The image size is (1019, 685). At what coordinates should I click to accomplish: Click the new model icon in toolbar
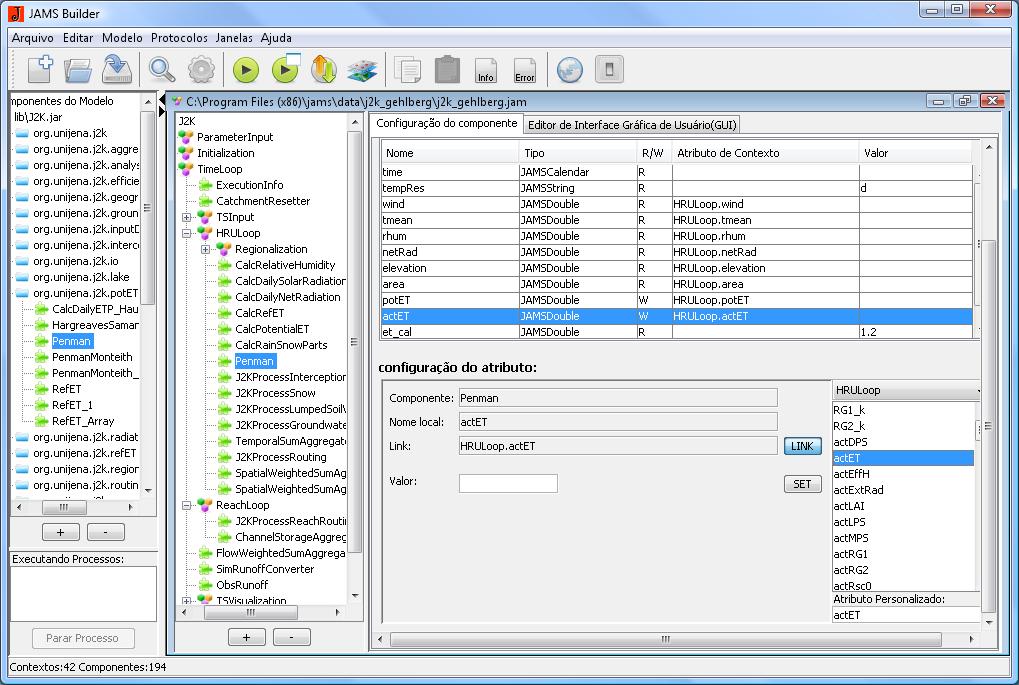(x=40, y=70)
